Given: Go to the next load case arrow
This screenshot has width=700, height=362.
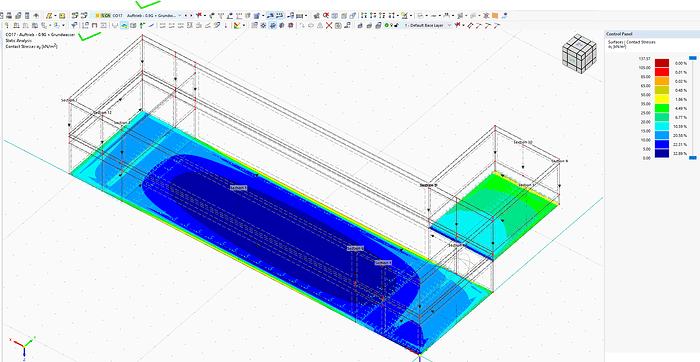Looking at the screenshot, I should point(191,16).
